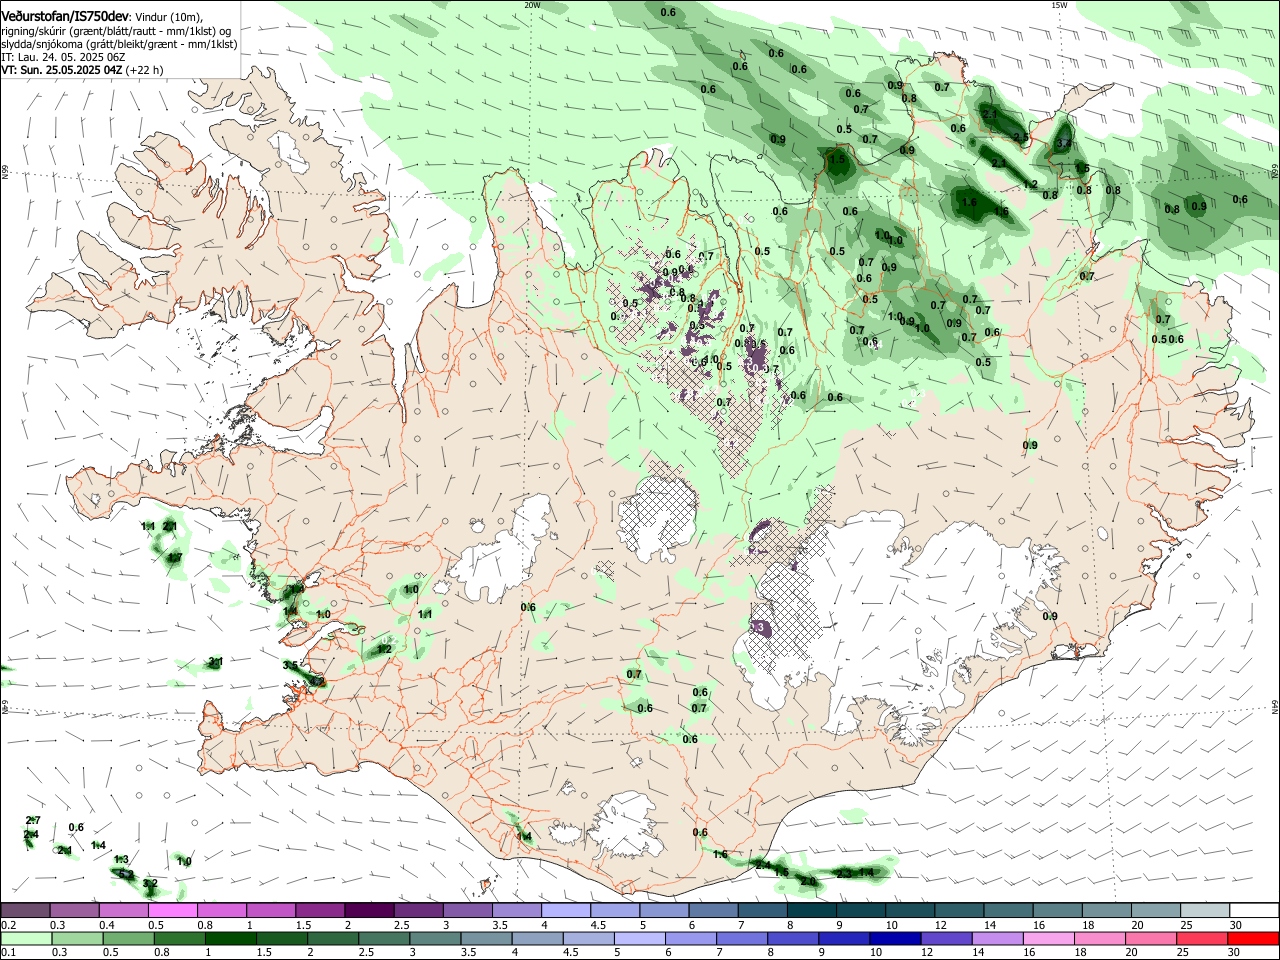
Task: Select upper-row swatch between 6 and 7
Action: pos(713,911)
